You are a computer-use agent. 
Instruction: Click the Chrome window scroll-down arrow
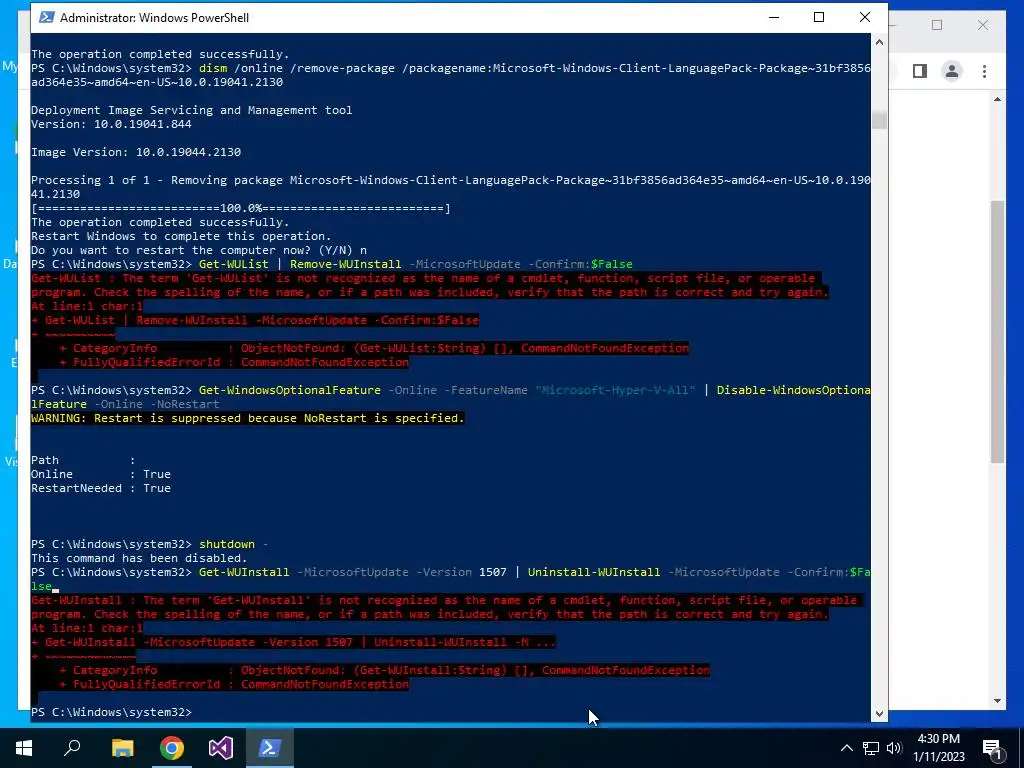997,701
